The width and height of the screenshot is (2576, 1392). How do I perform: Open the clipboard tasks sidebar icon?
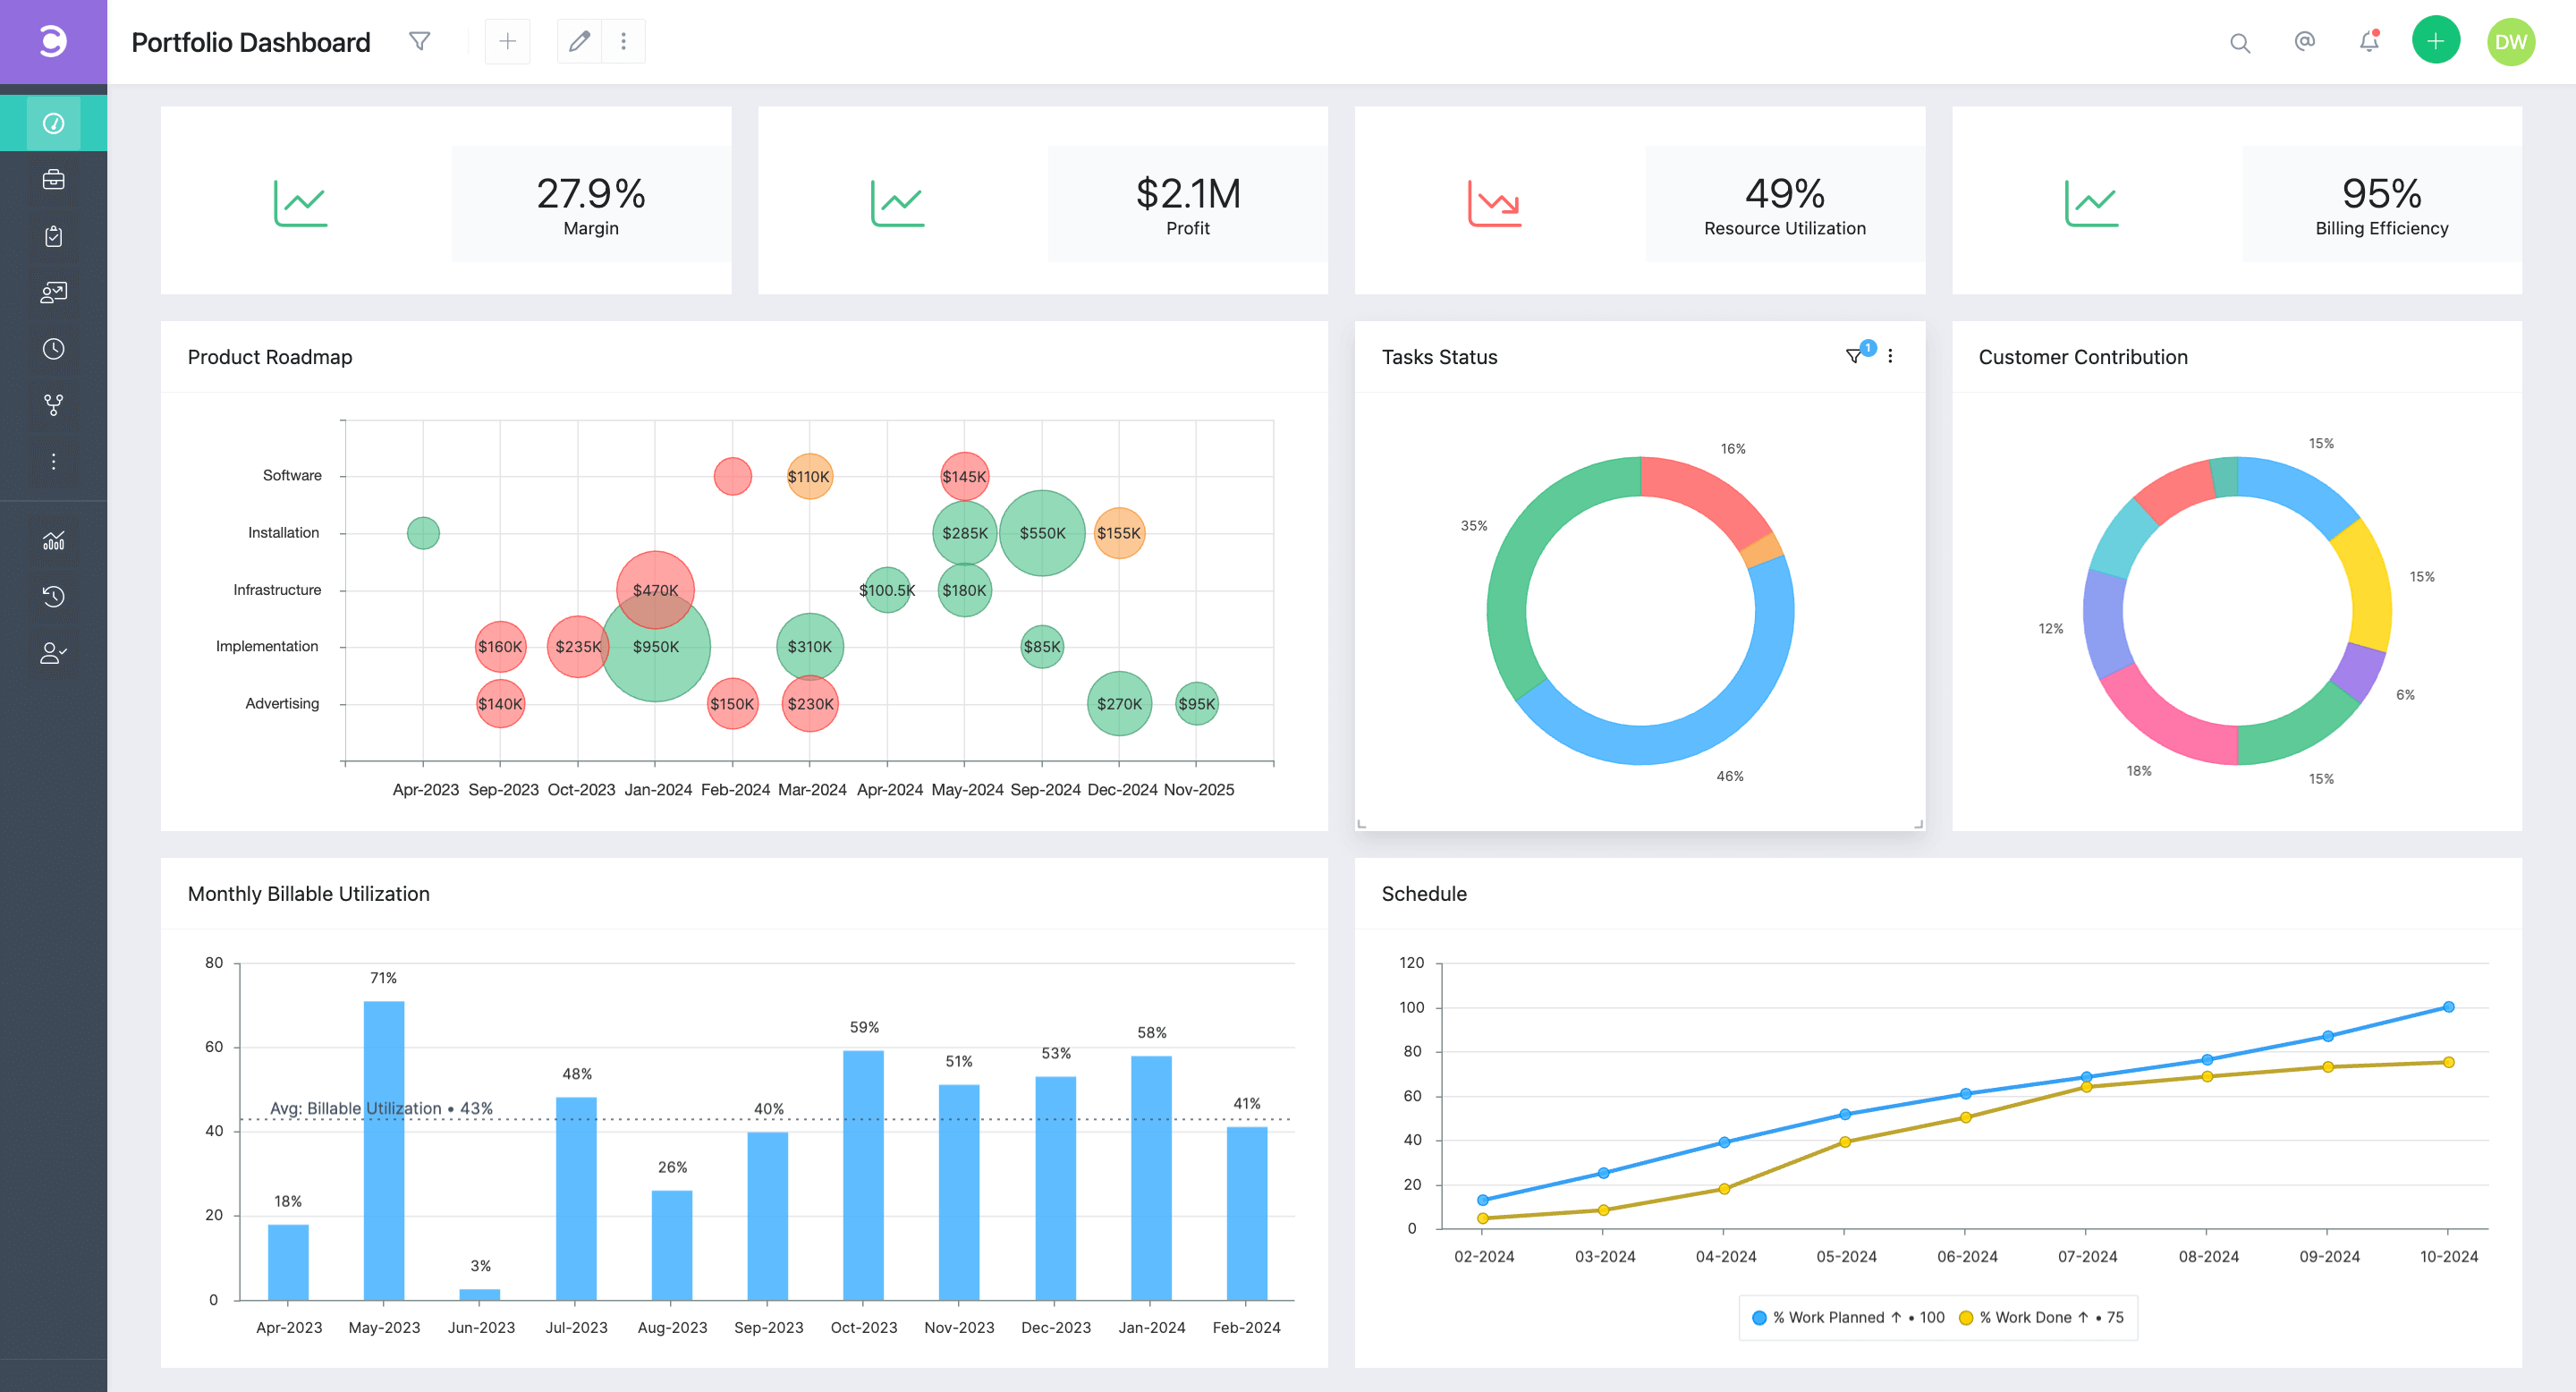click(53, 236)
